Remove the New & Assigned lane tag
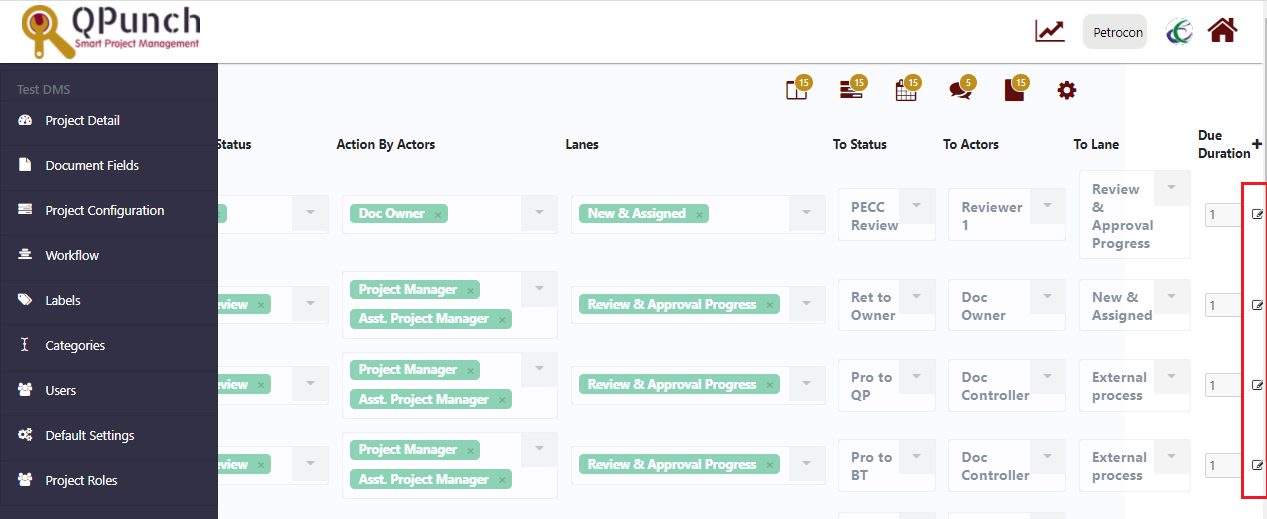 point(699,214)
